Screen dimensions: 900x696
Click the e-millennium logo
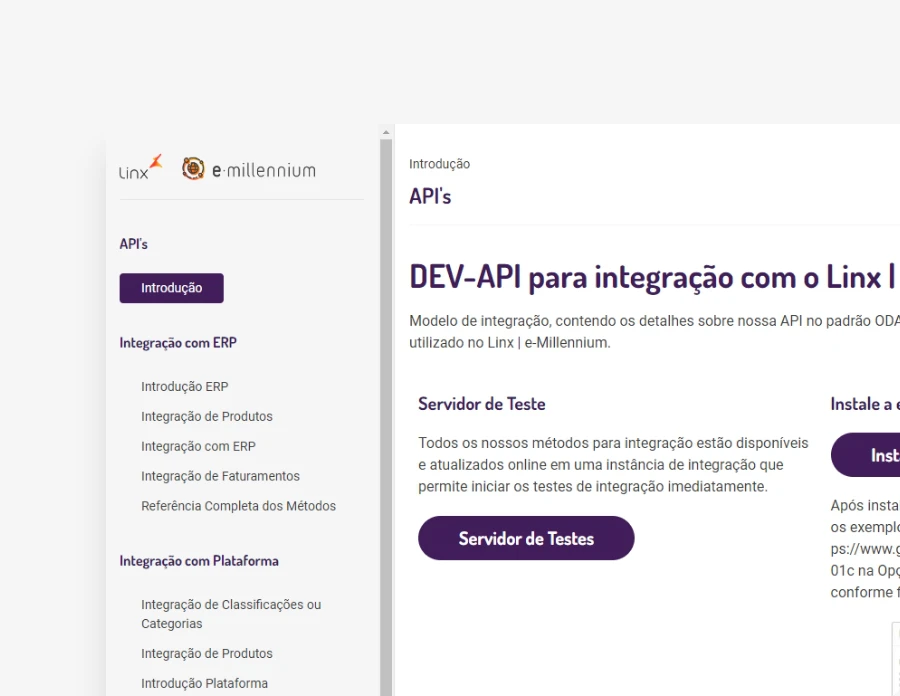(249, 170)
